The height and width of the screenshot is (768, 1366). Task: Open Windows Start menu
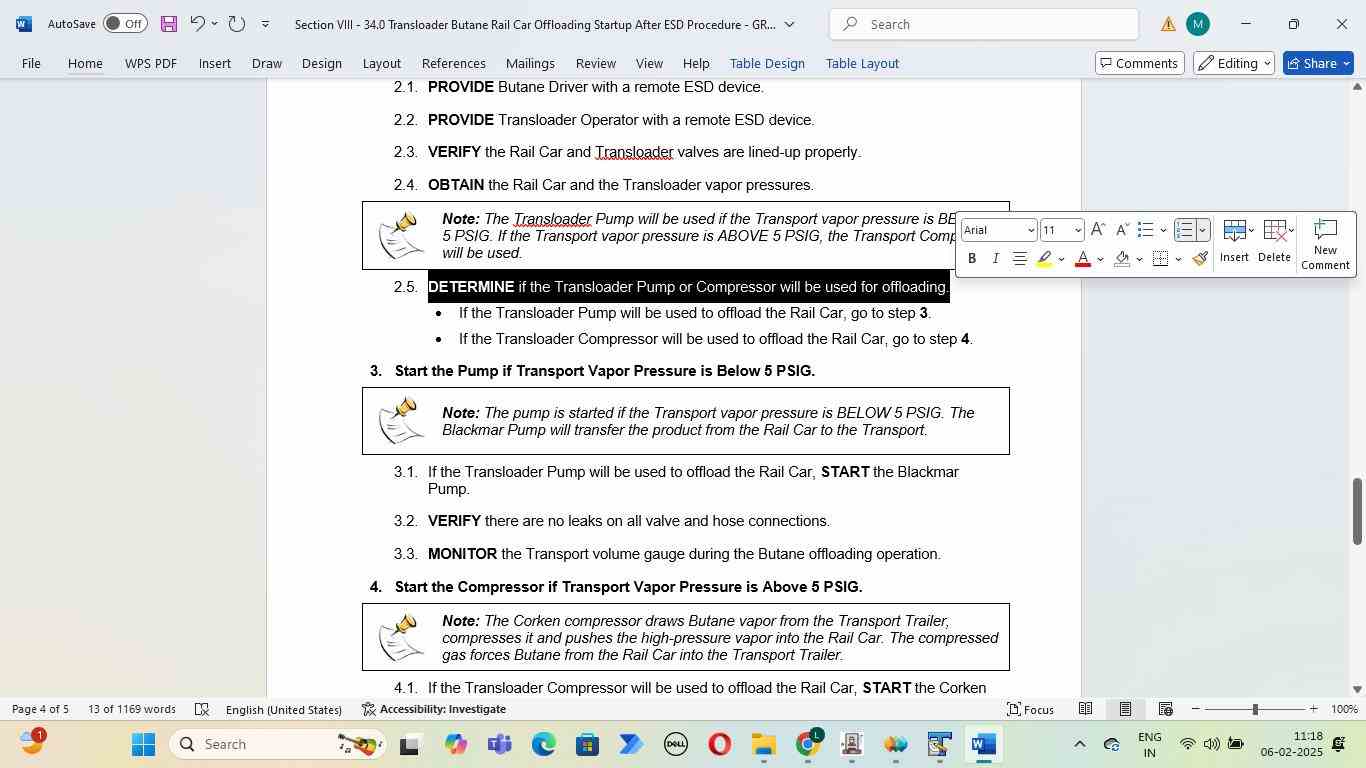(143, 744)
